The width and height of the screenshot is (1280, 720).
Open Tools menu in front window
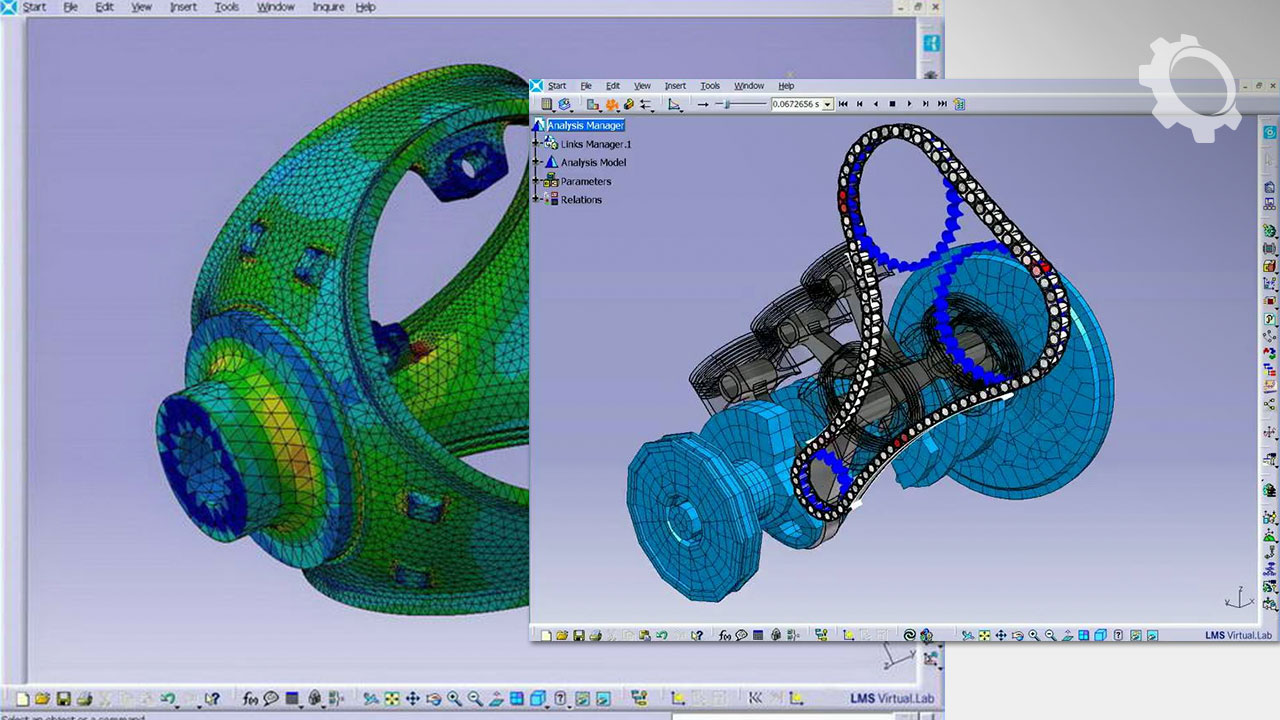click(710, 86)
